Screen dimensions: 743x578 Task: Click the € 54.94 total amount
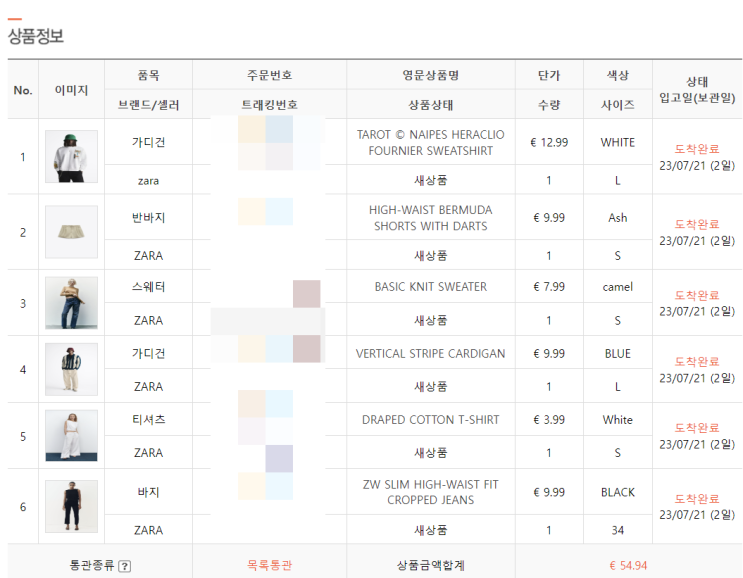(628, 565)
